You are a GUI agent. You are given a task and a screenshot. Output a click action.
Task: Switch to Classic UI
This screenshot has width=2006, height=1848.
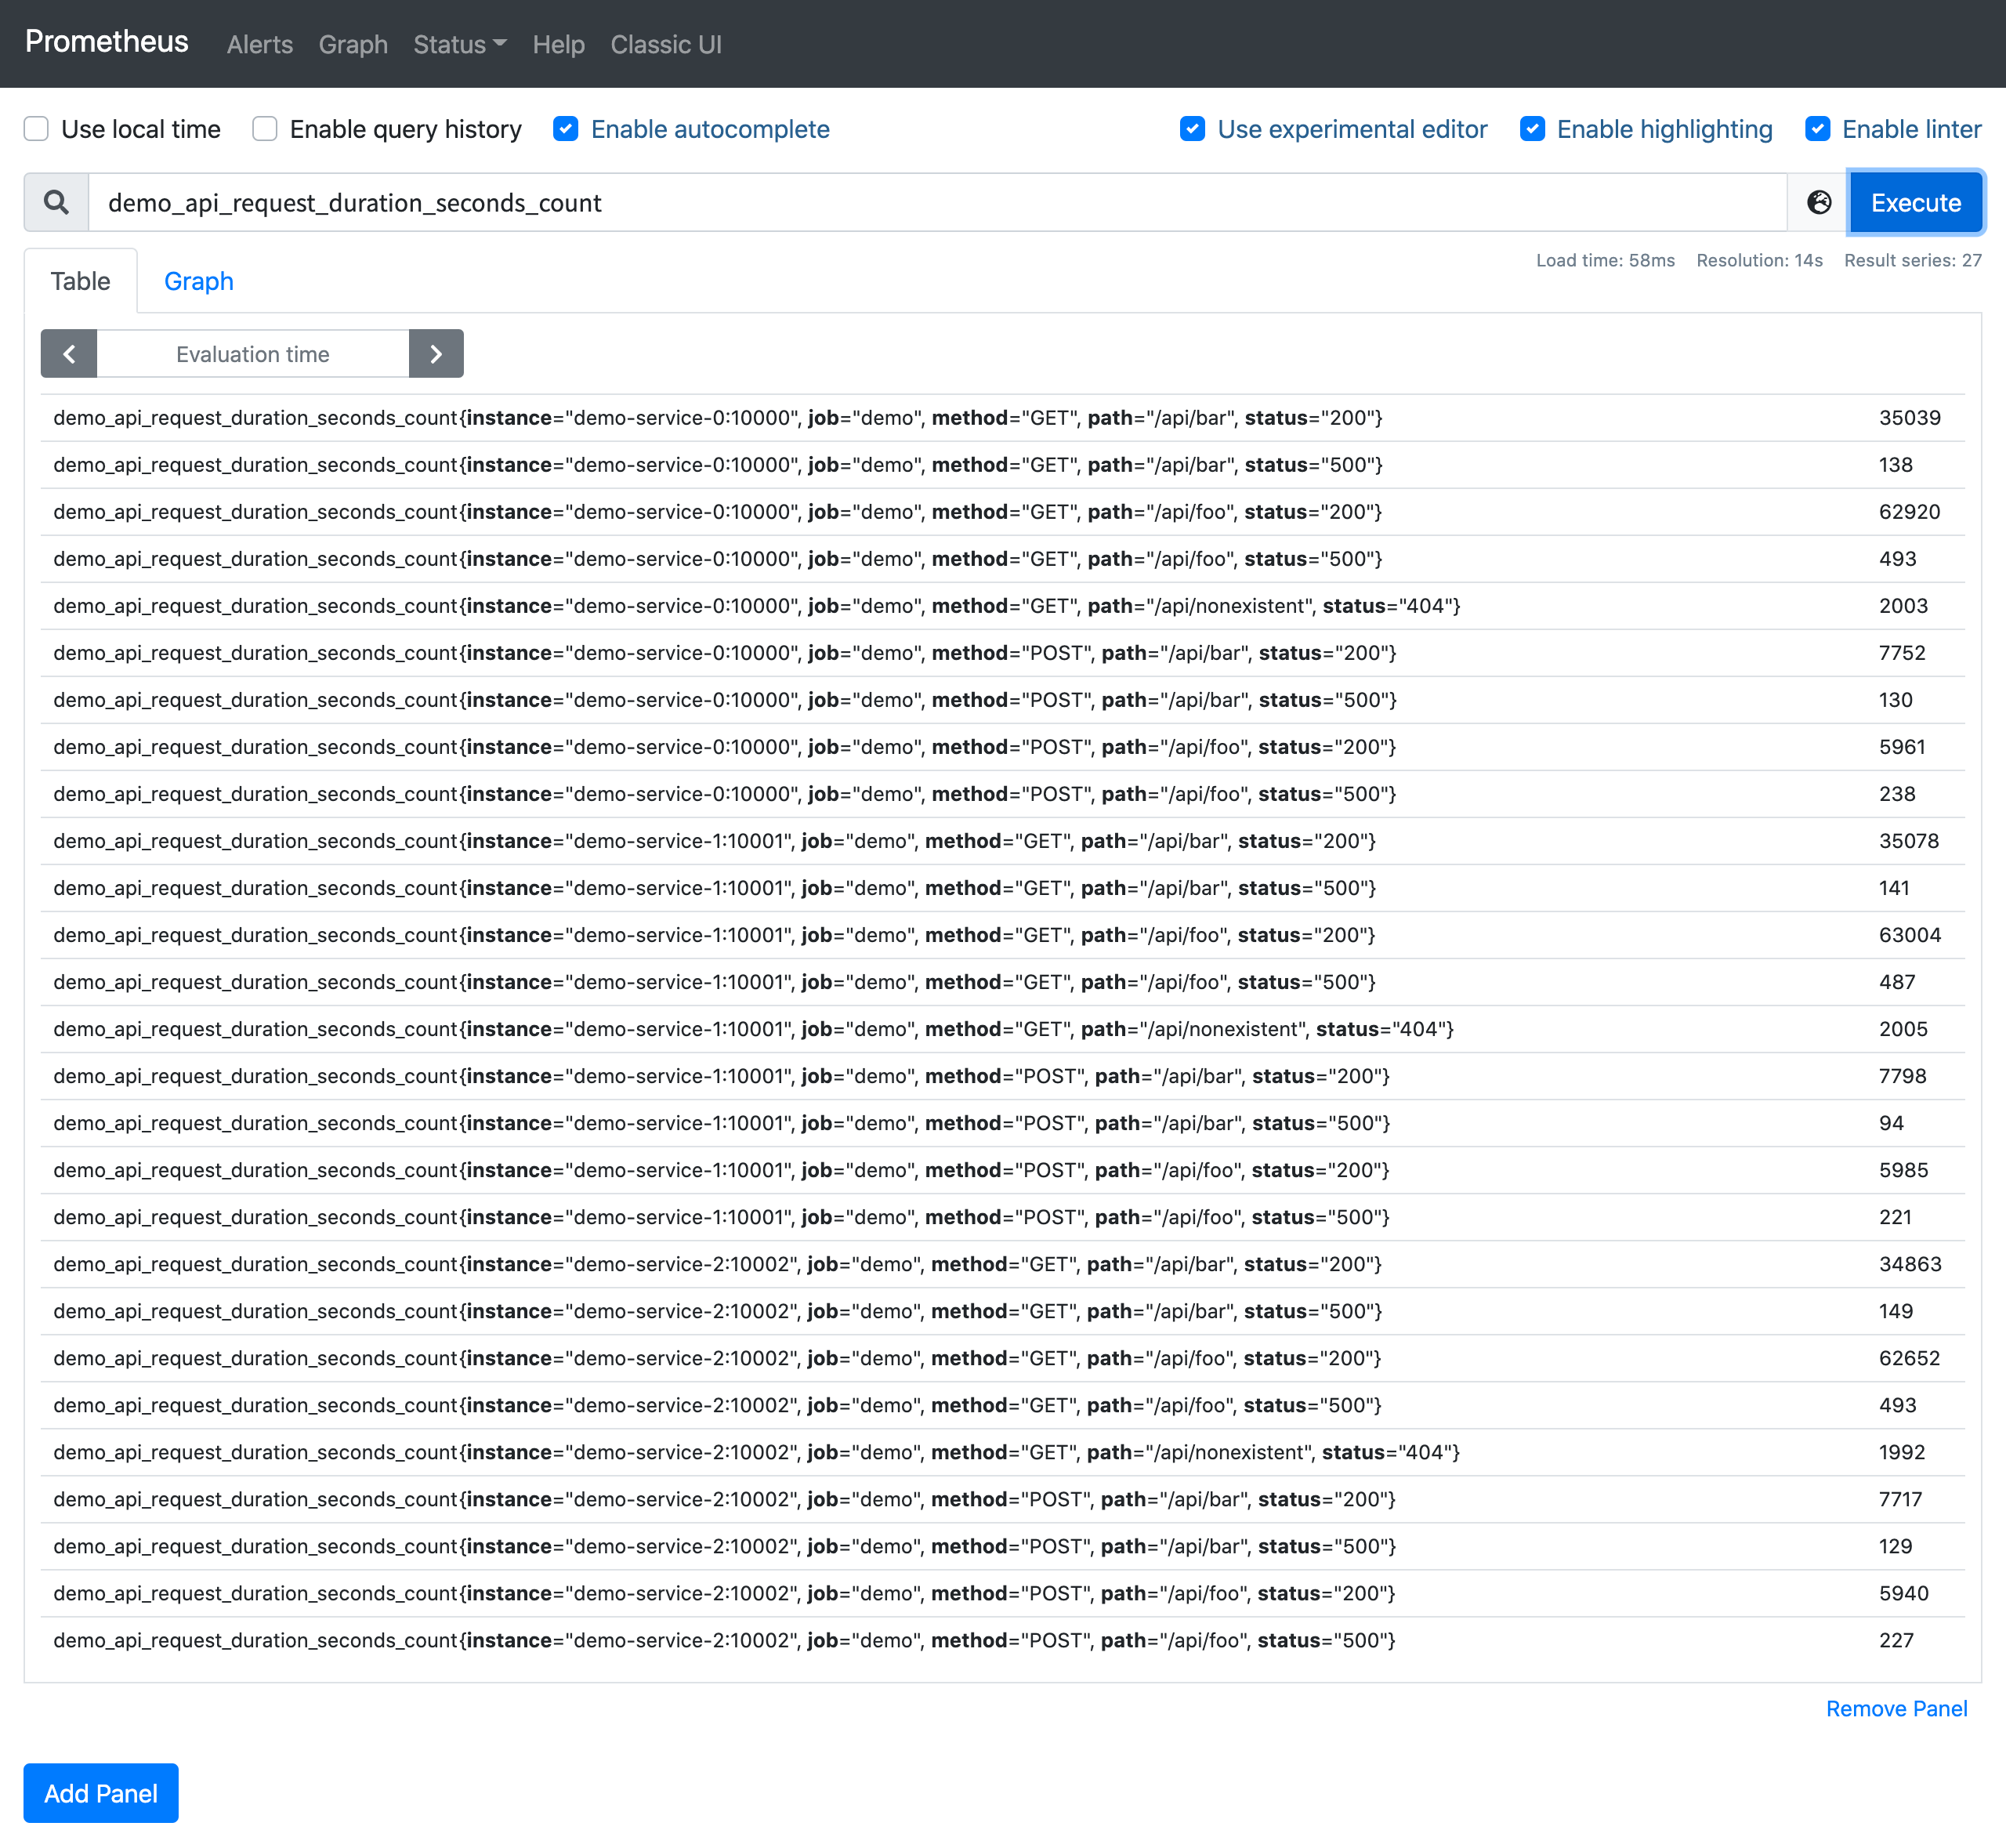click(666, 45)
